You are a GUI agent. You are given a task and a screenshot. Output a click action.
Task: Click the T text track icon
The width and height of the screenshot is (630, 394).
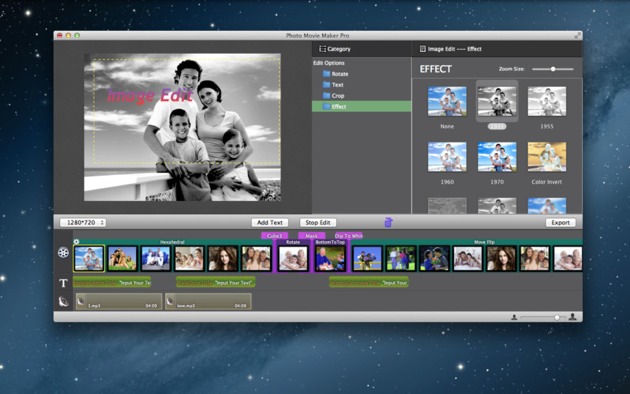63,283
